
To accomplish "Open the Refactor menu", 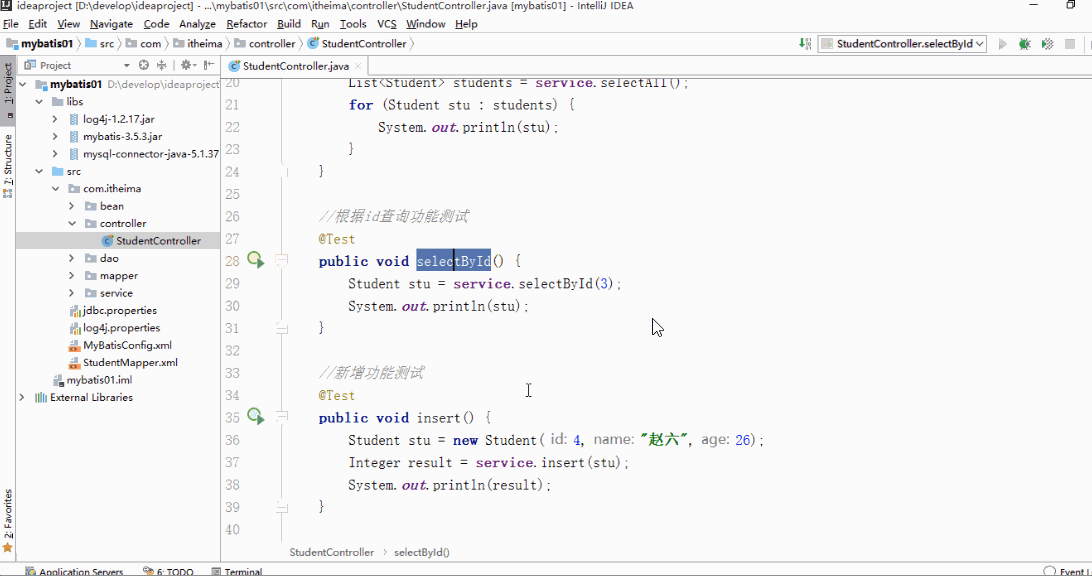I will [x=246, y=23].
